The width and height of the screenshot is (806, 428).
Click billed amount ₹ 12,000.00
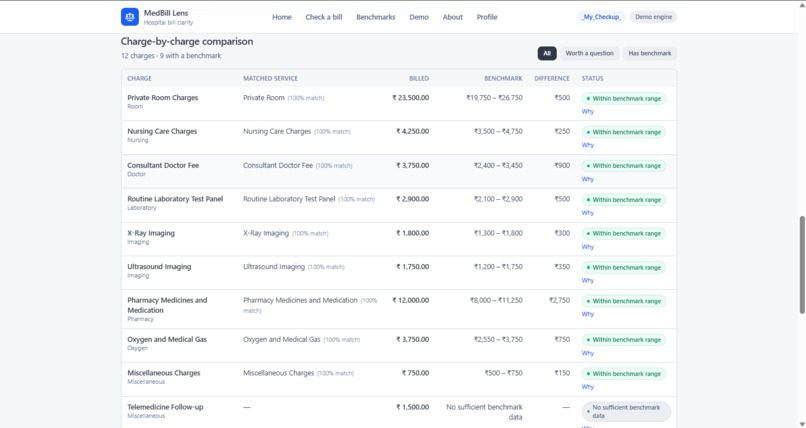point(410,300)
